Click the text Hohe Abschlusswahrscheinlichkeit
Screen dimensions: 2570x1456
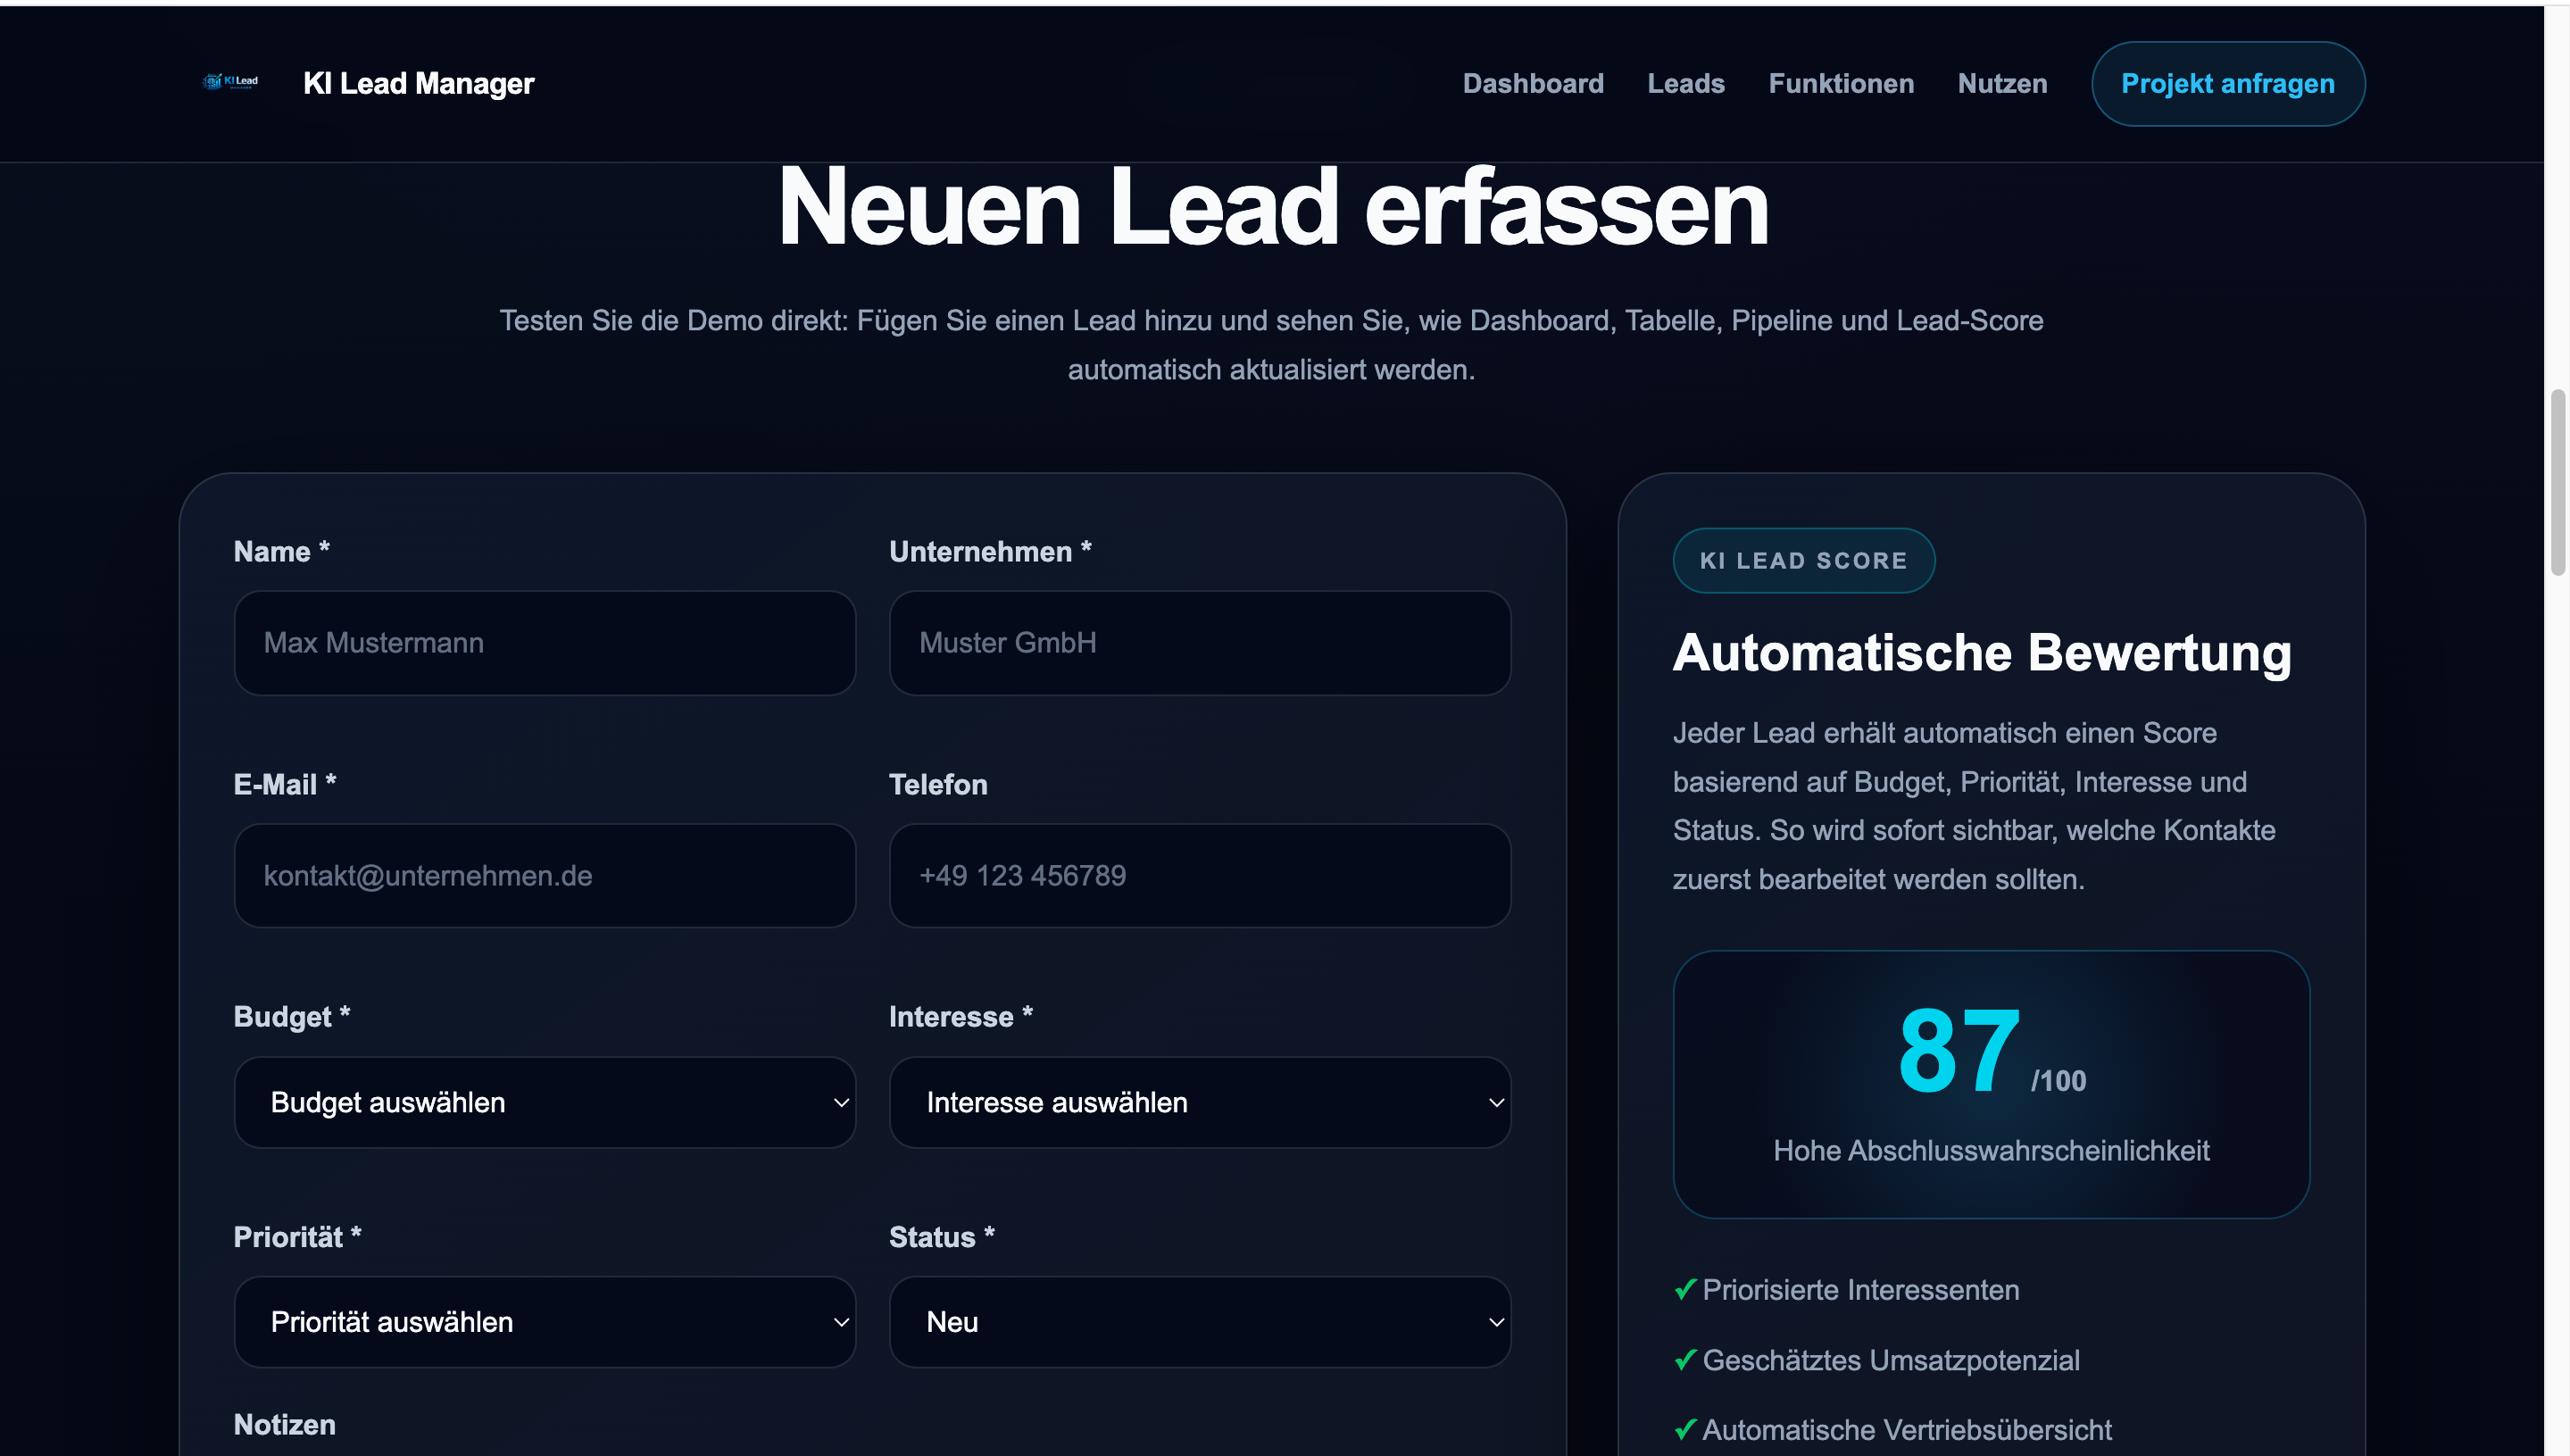point(1991,1151)
